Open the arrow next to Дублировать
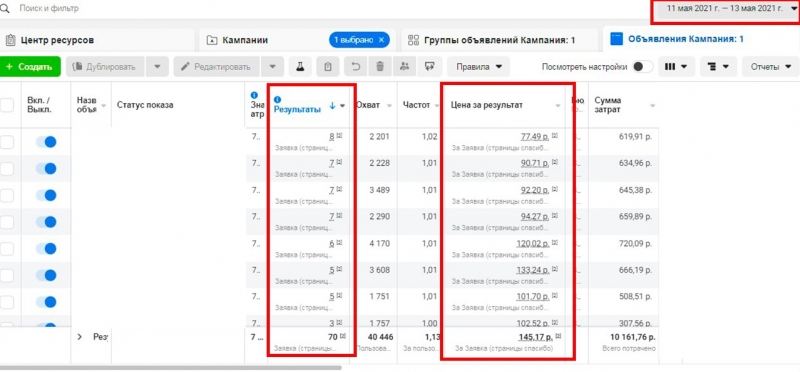 click(x=157, y=67)
